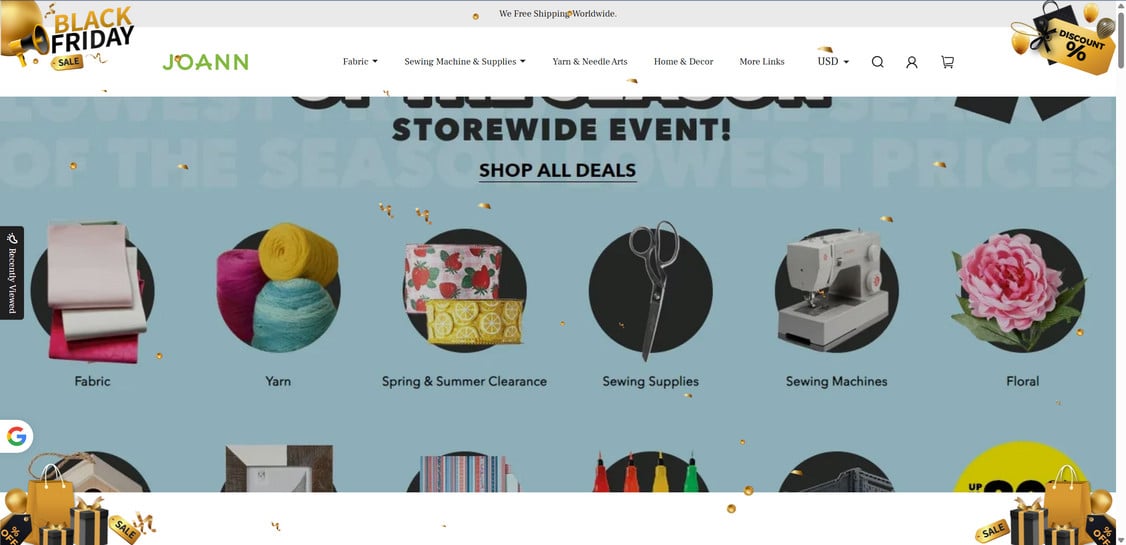Click the page vertical scrollbar

(x=1121, y=273)
